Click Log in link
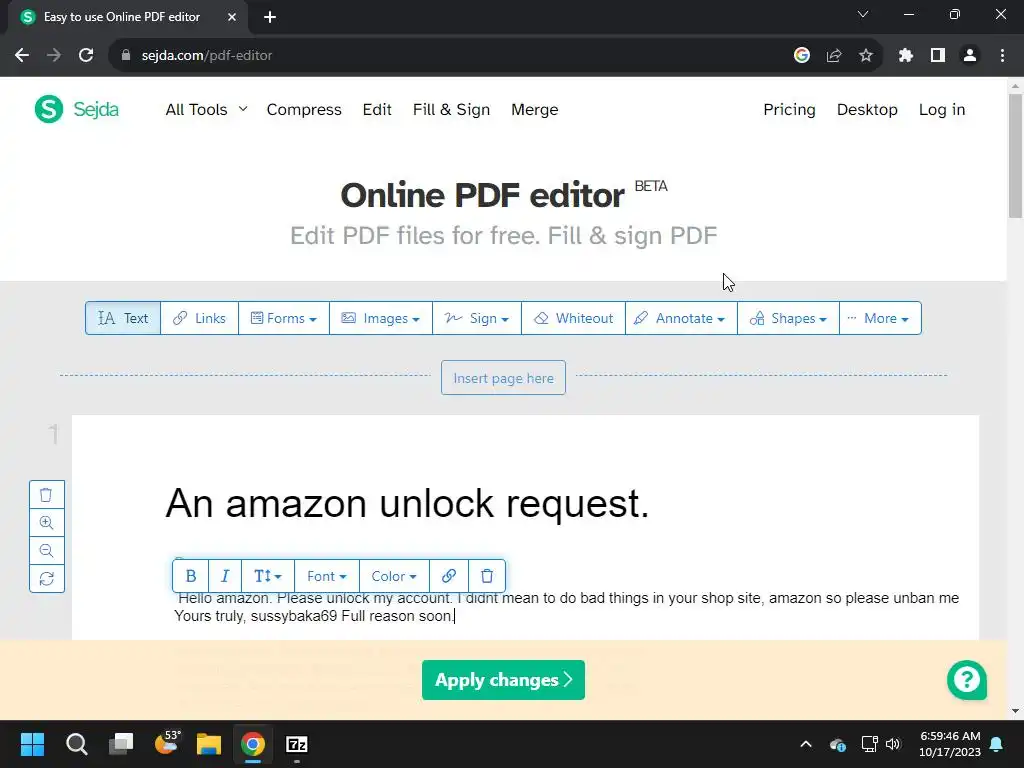Viewport: 1024px width, 768px height. [x=941, y=110]
